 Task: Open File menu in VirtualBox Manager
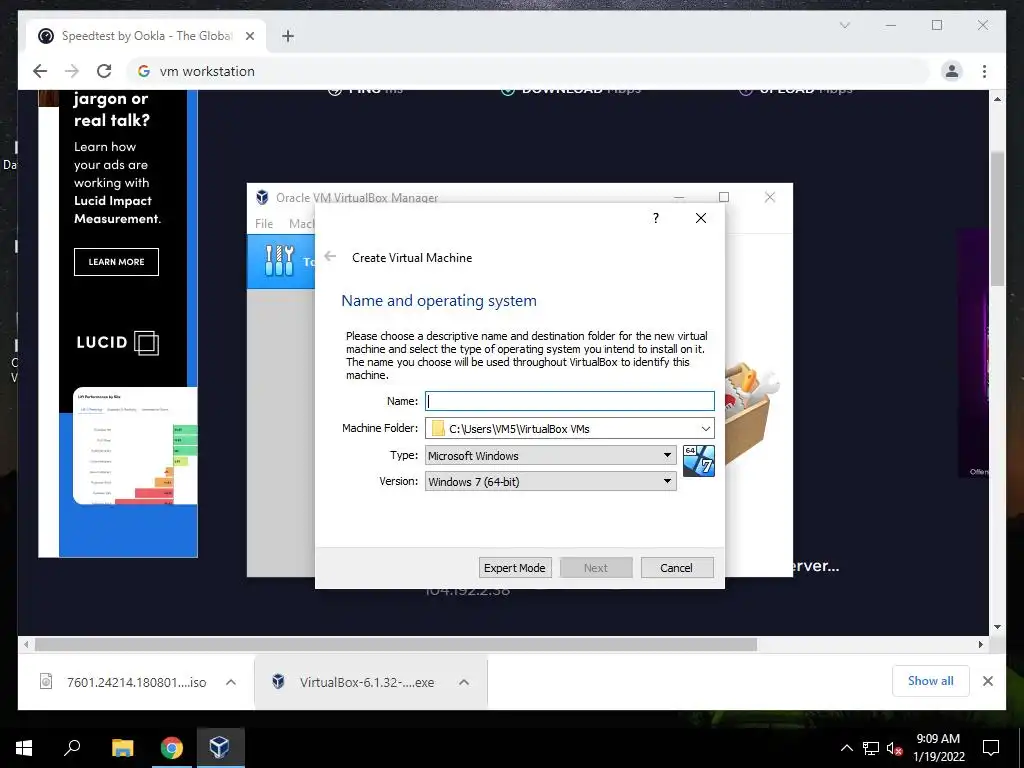pos(264,223)
